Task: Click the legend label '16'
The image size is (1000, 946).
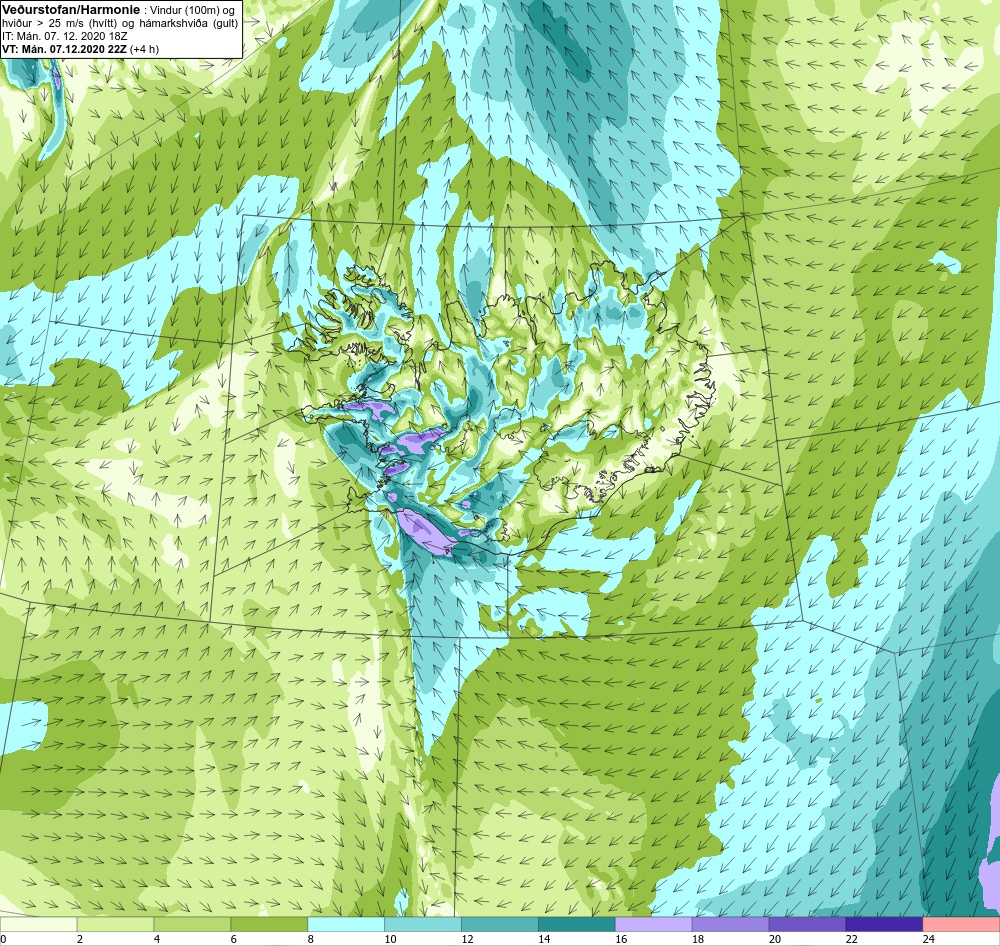Action: tap(621, 939)
